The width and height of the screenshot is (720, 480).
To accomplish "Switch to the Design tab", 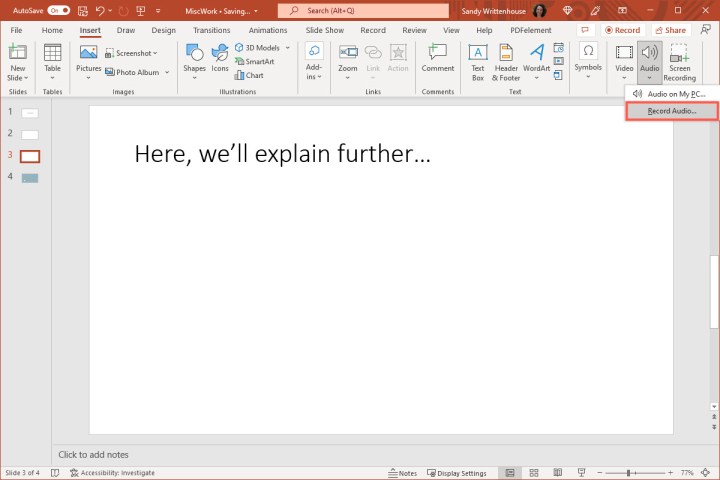I will (x=163, y=30).
